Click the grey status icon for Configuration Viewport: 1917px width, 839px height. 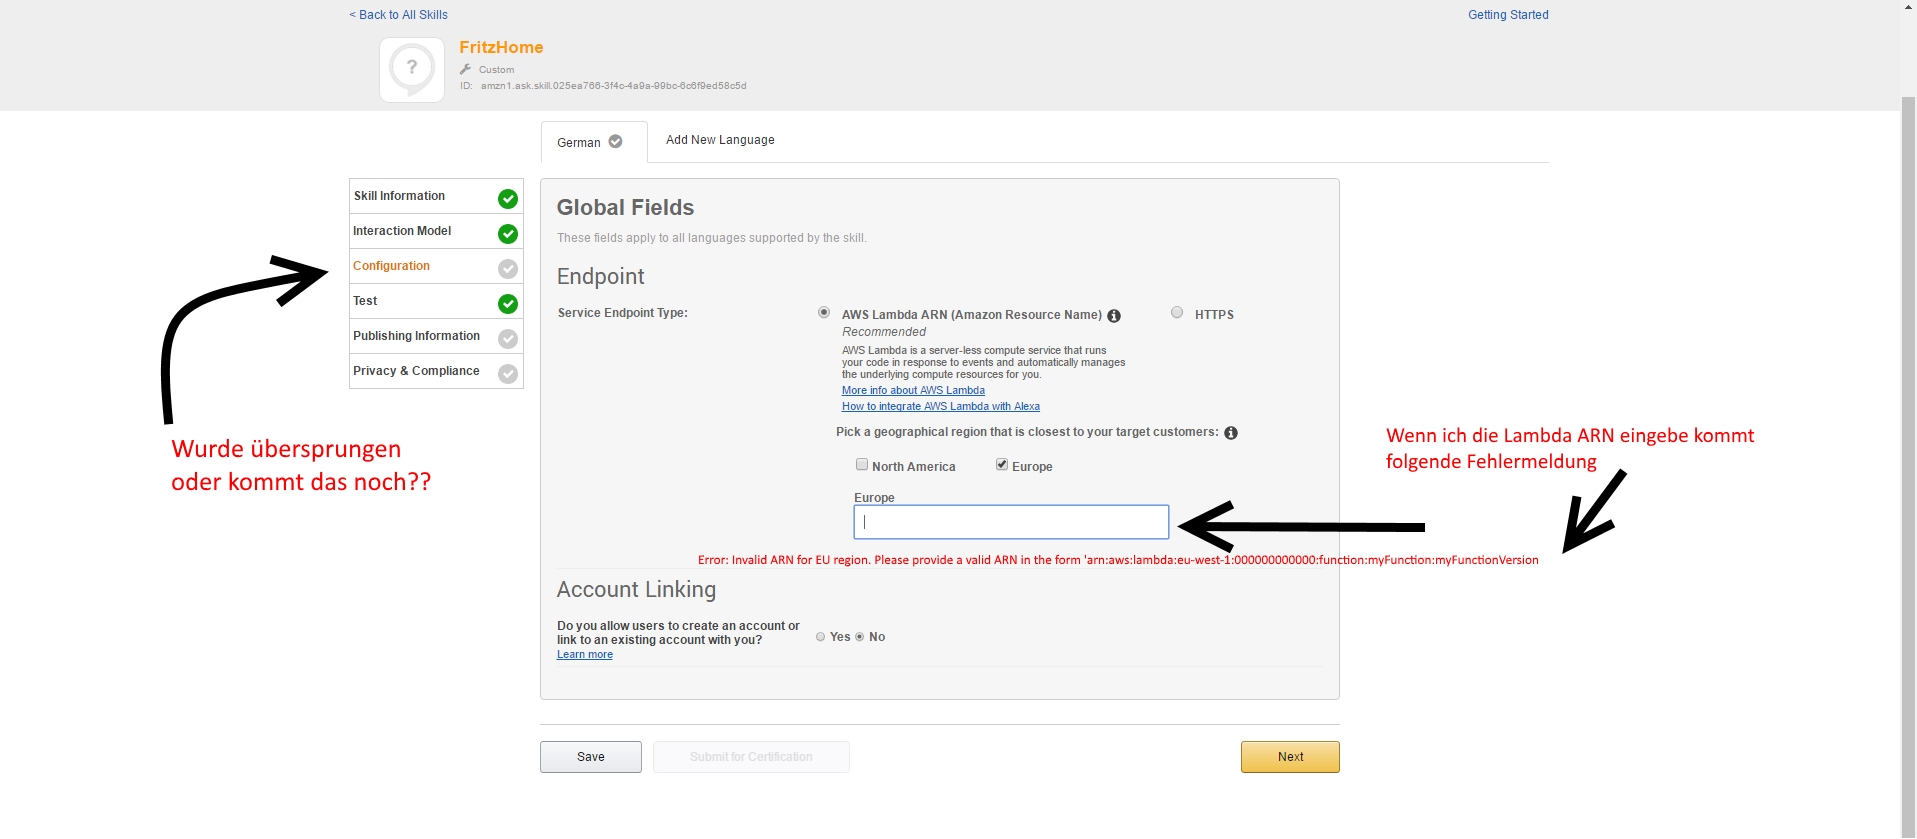(508, 269)
